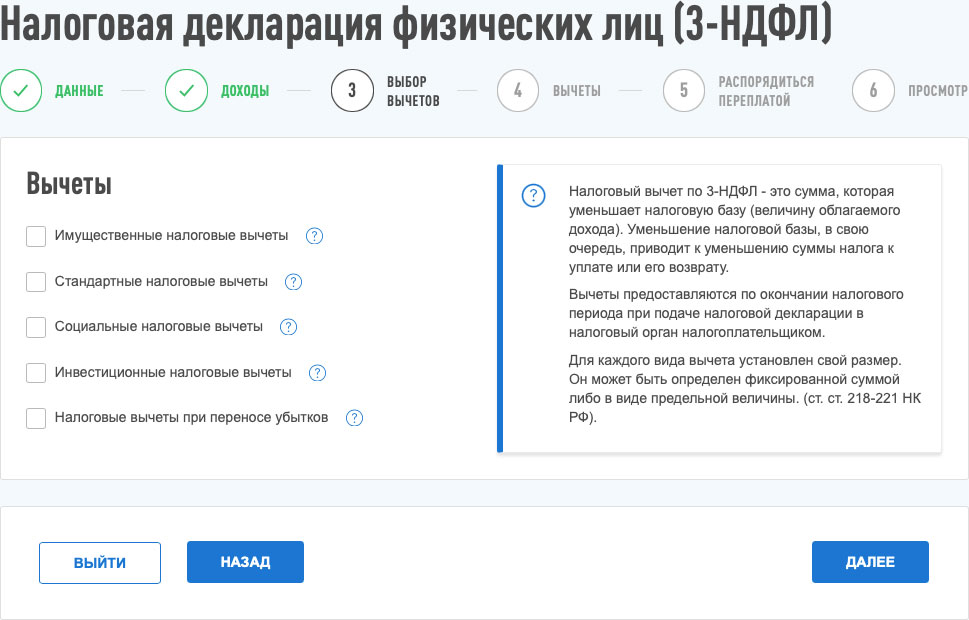Click green checkmark circle for Доходы step
The image size is (969, 620).
tap(186, 91)
